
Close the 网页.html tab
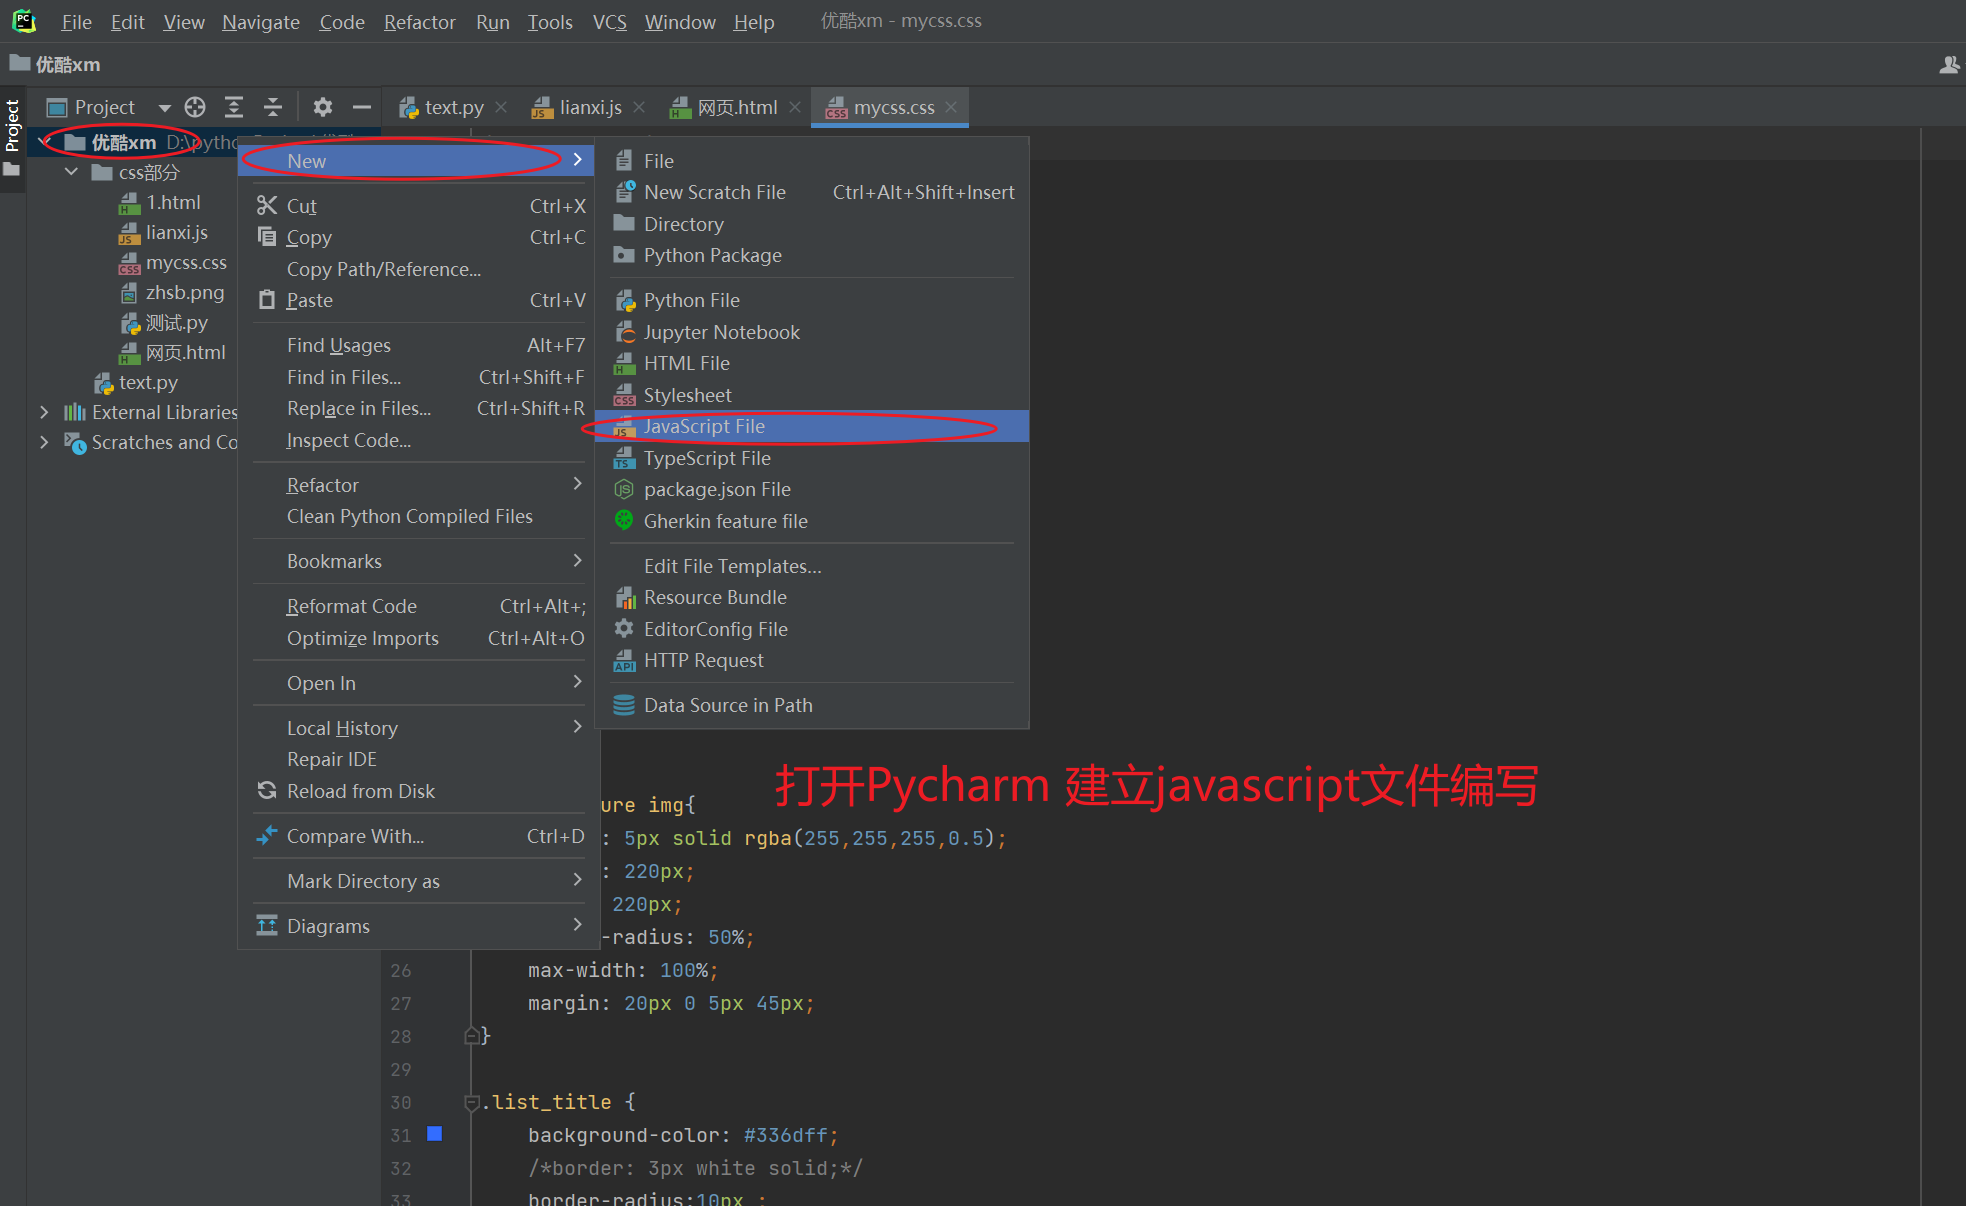tap(794, 107)
